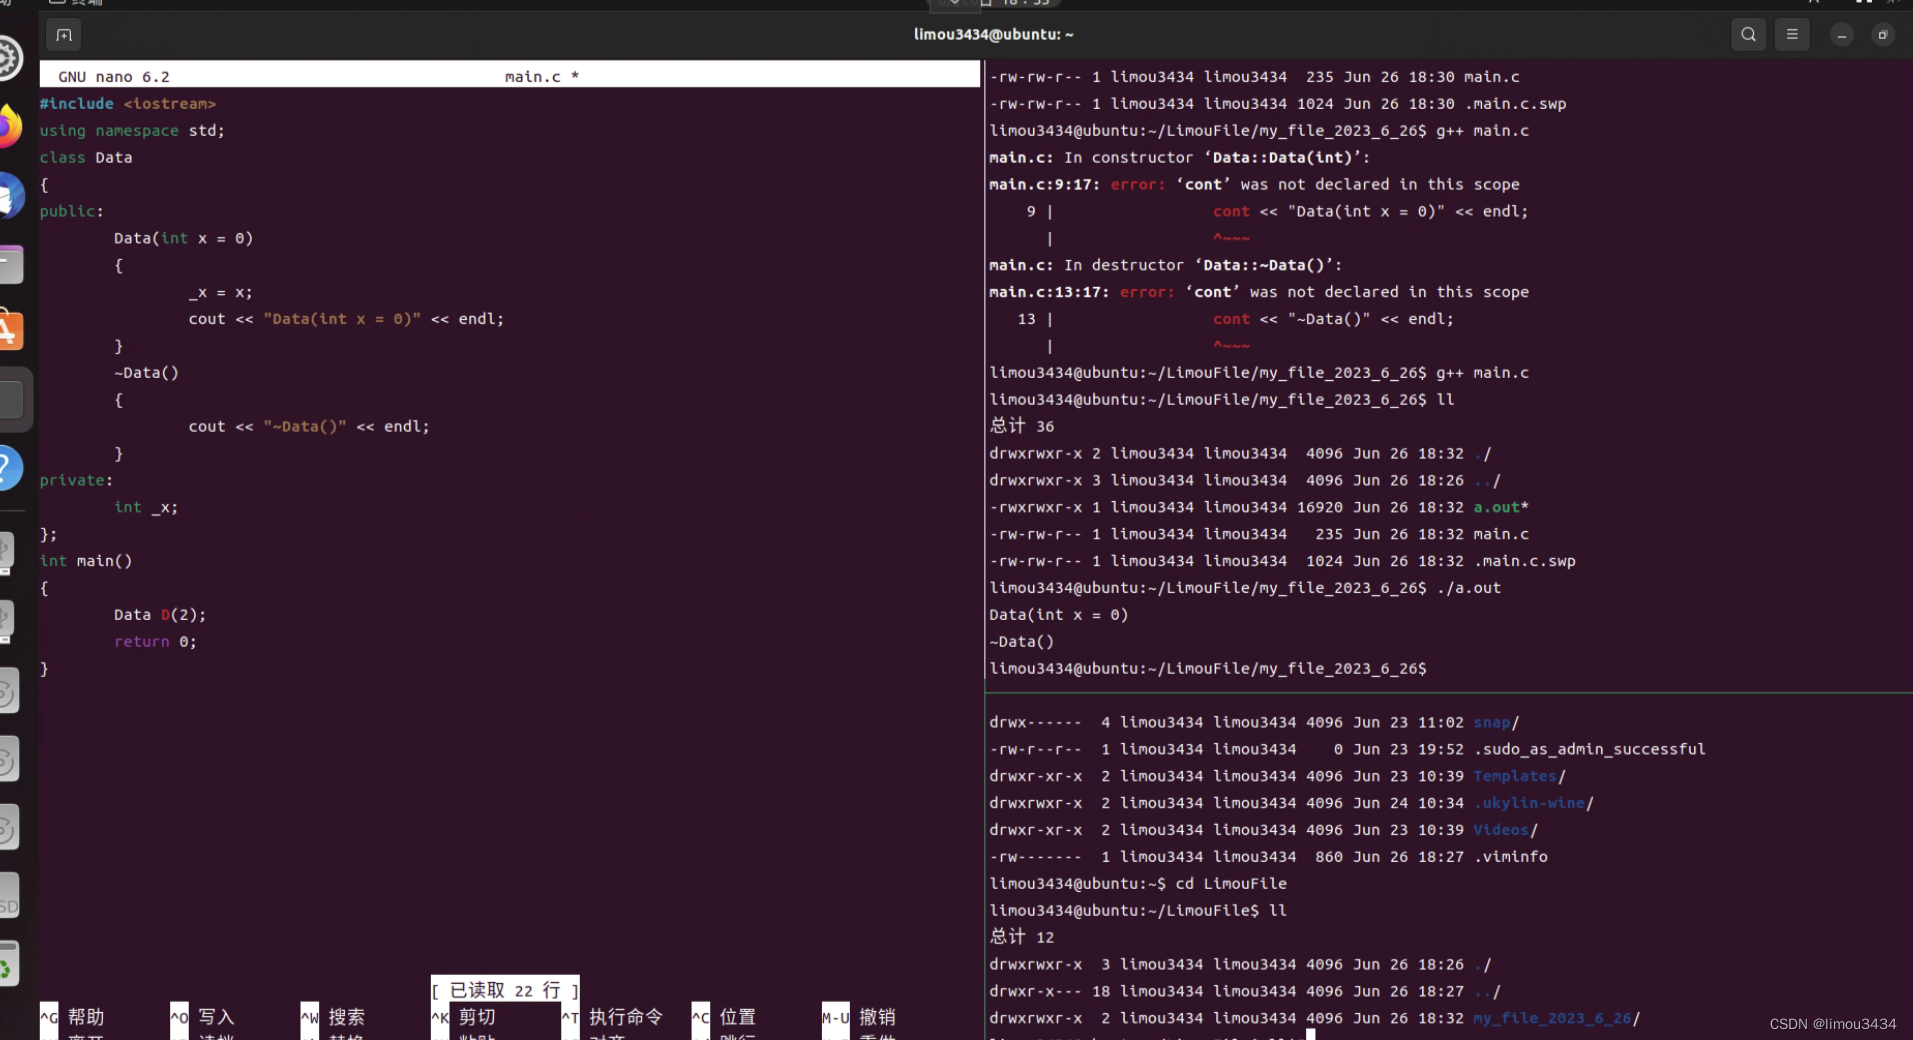The image size is (1913, 1040).
Task: Minimize the terminal window
Action: pos(1841,35)
